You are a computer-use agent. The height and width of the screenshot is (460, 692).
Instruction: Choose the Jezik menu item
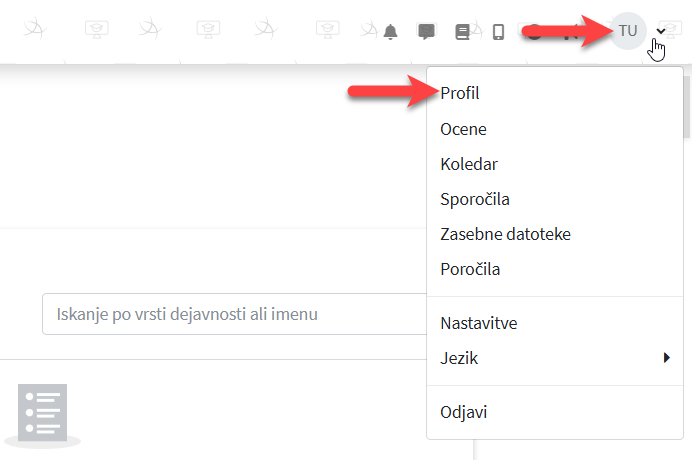(458, 358)
